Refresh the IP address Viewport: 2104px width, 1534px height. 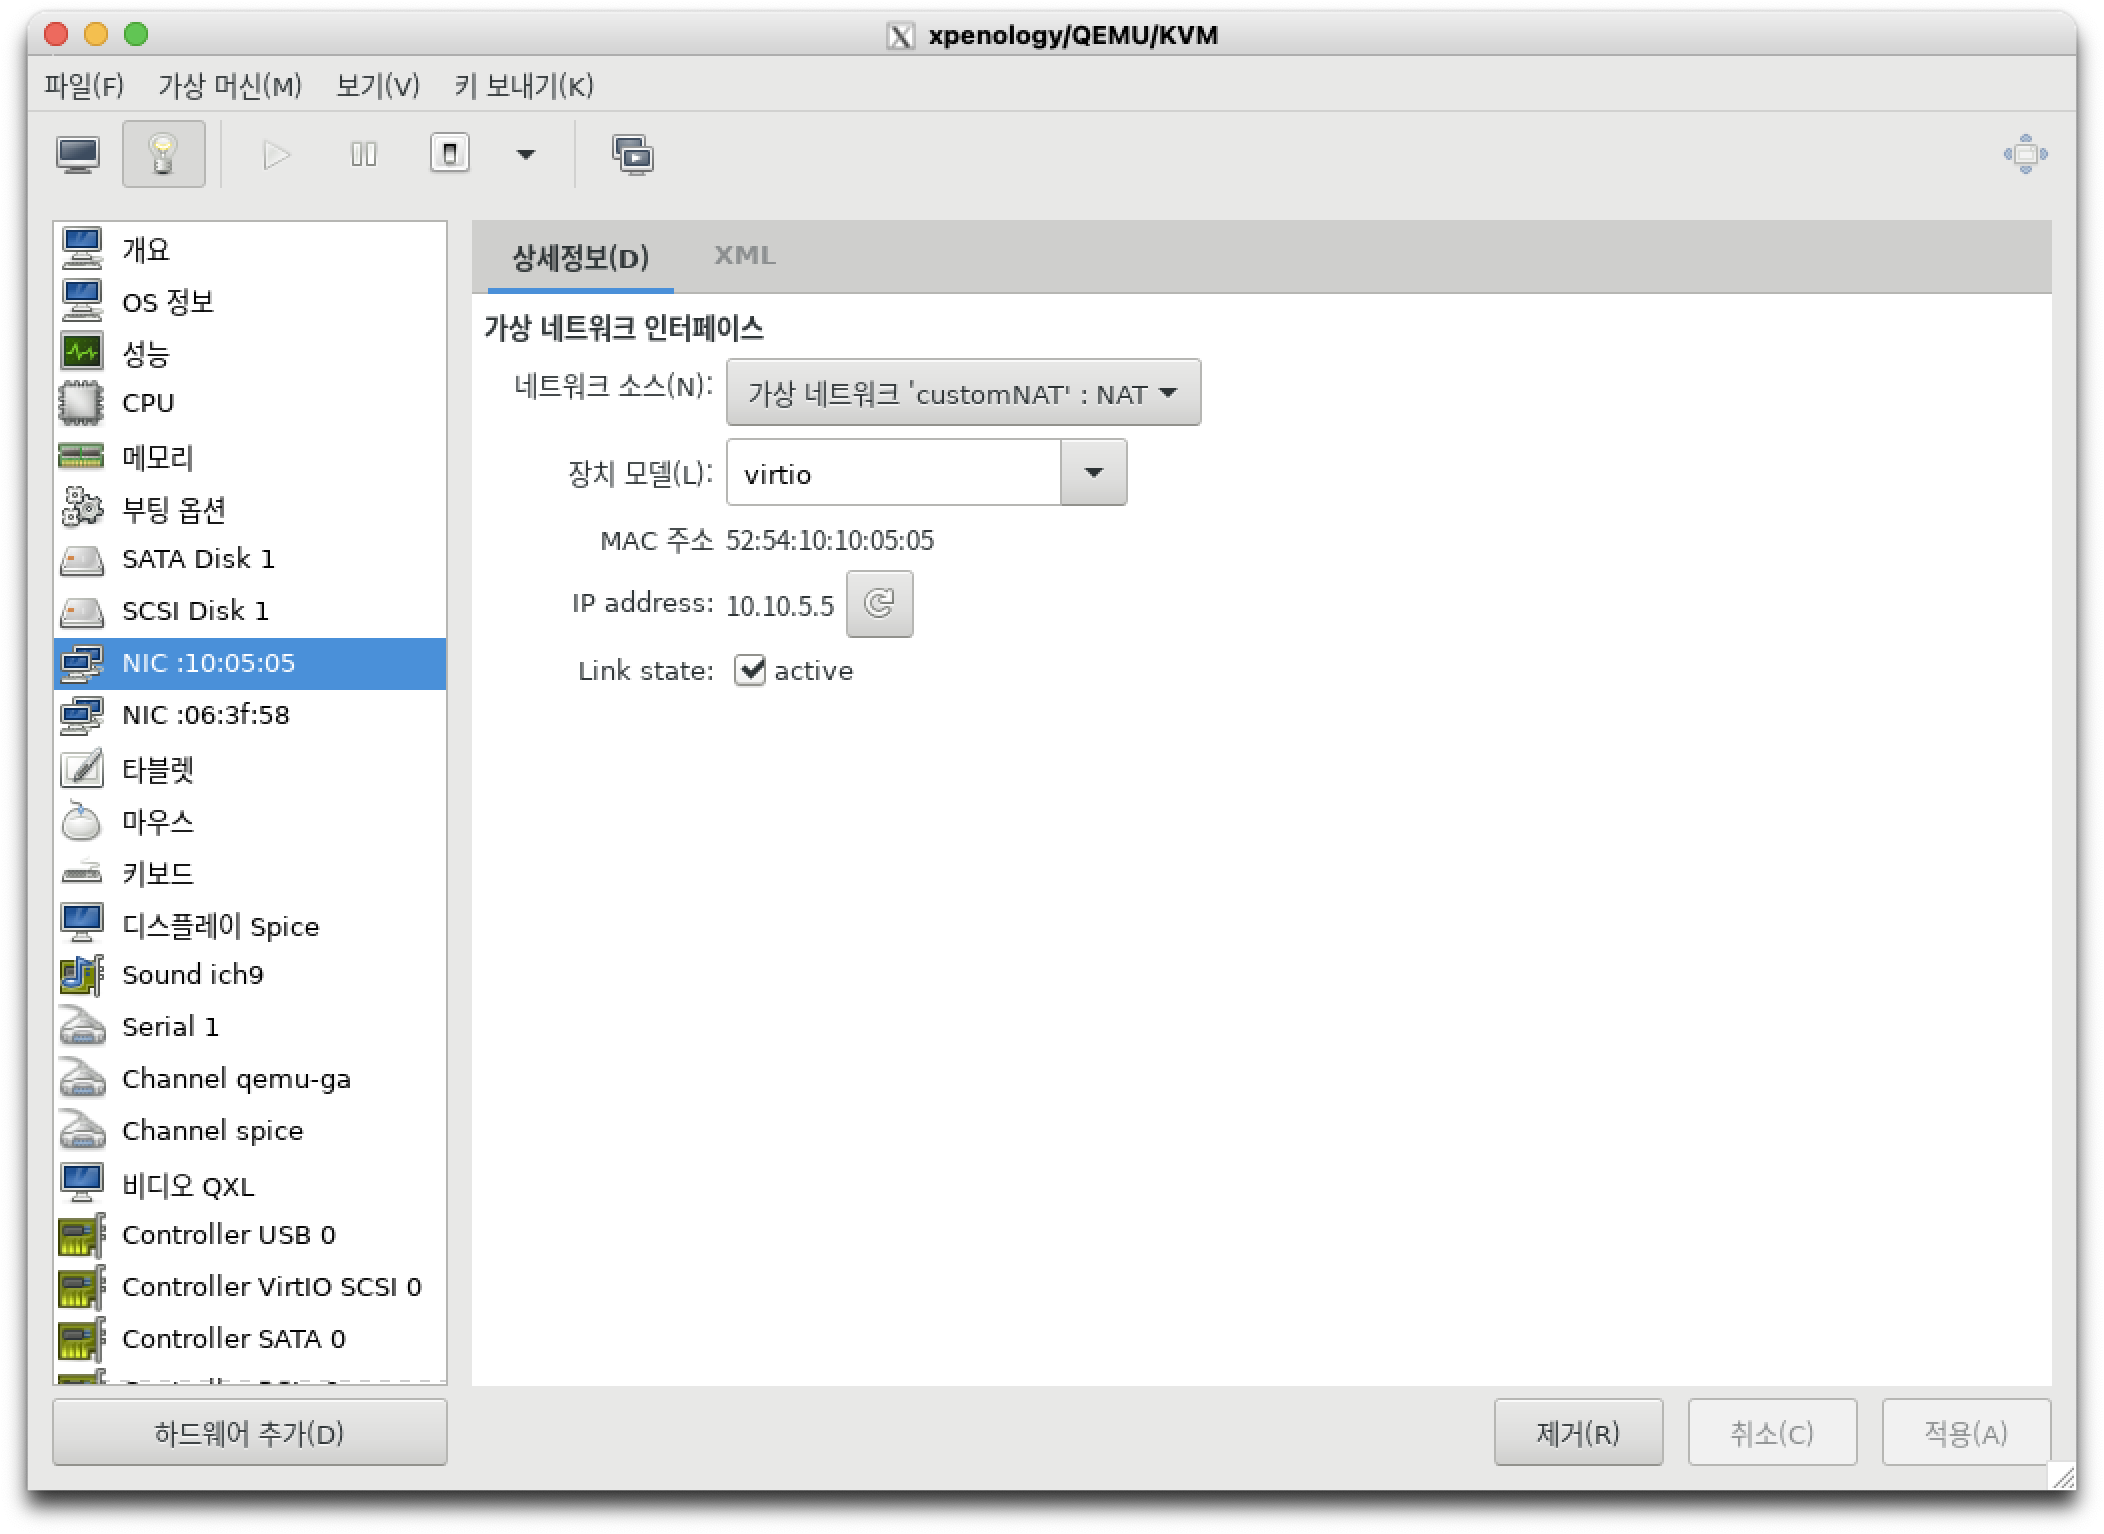tap(879, 604)
